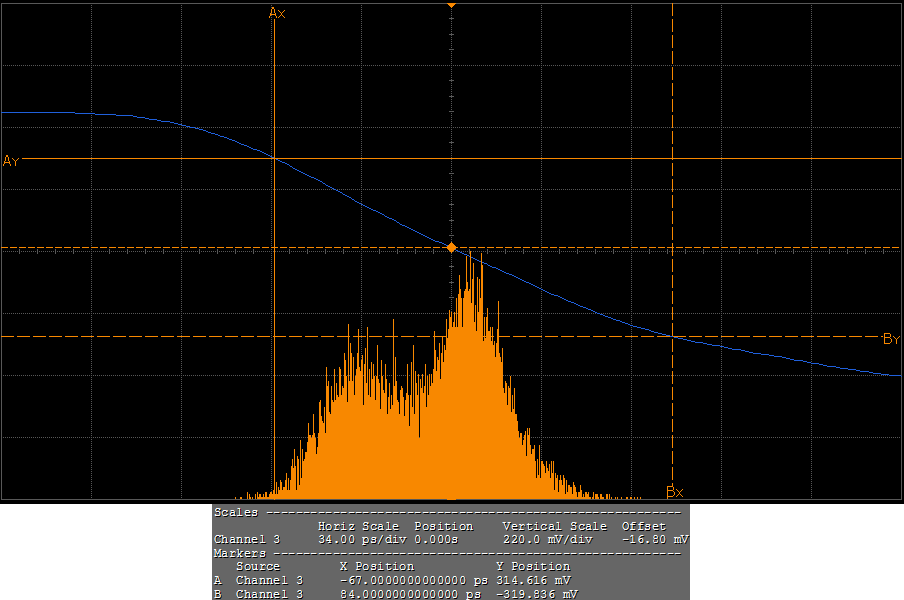The width and height of the screenshot is (904, 600).
Task: Click the tallest orange histogram peak
Action: (x=482, y=256)
